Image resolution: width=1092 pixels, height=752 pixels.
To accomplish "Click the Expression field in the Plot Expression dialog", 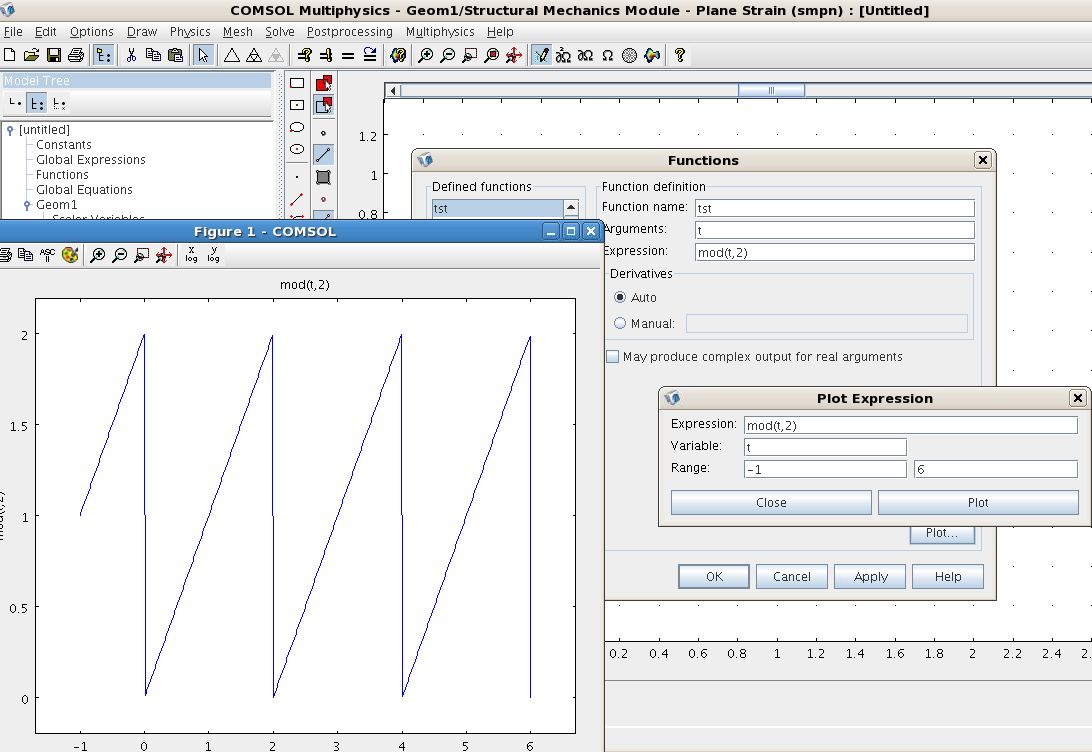I will pyautogui.click(x=910, y=425).
